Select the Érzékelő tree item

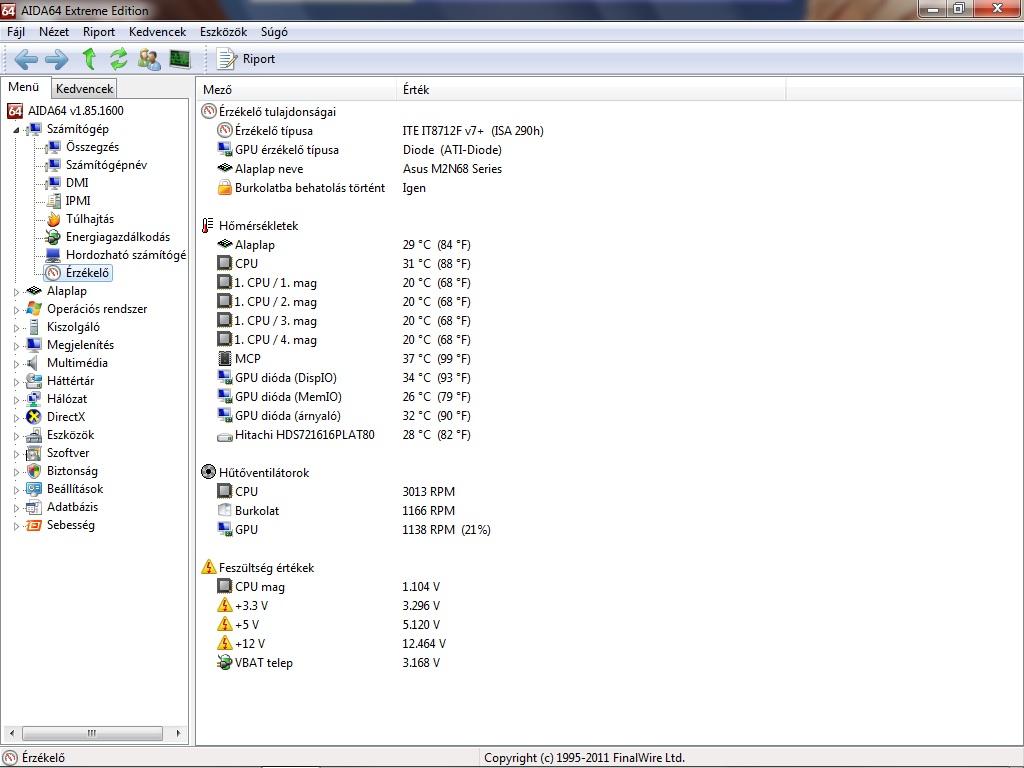[x=88, y=273]
